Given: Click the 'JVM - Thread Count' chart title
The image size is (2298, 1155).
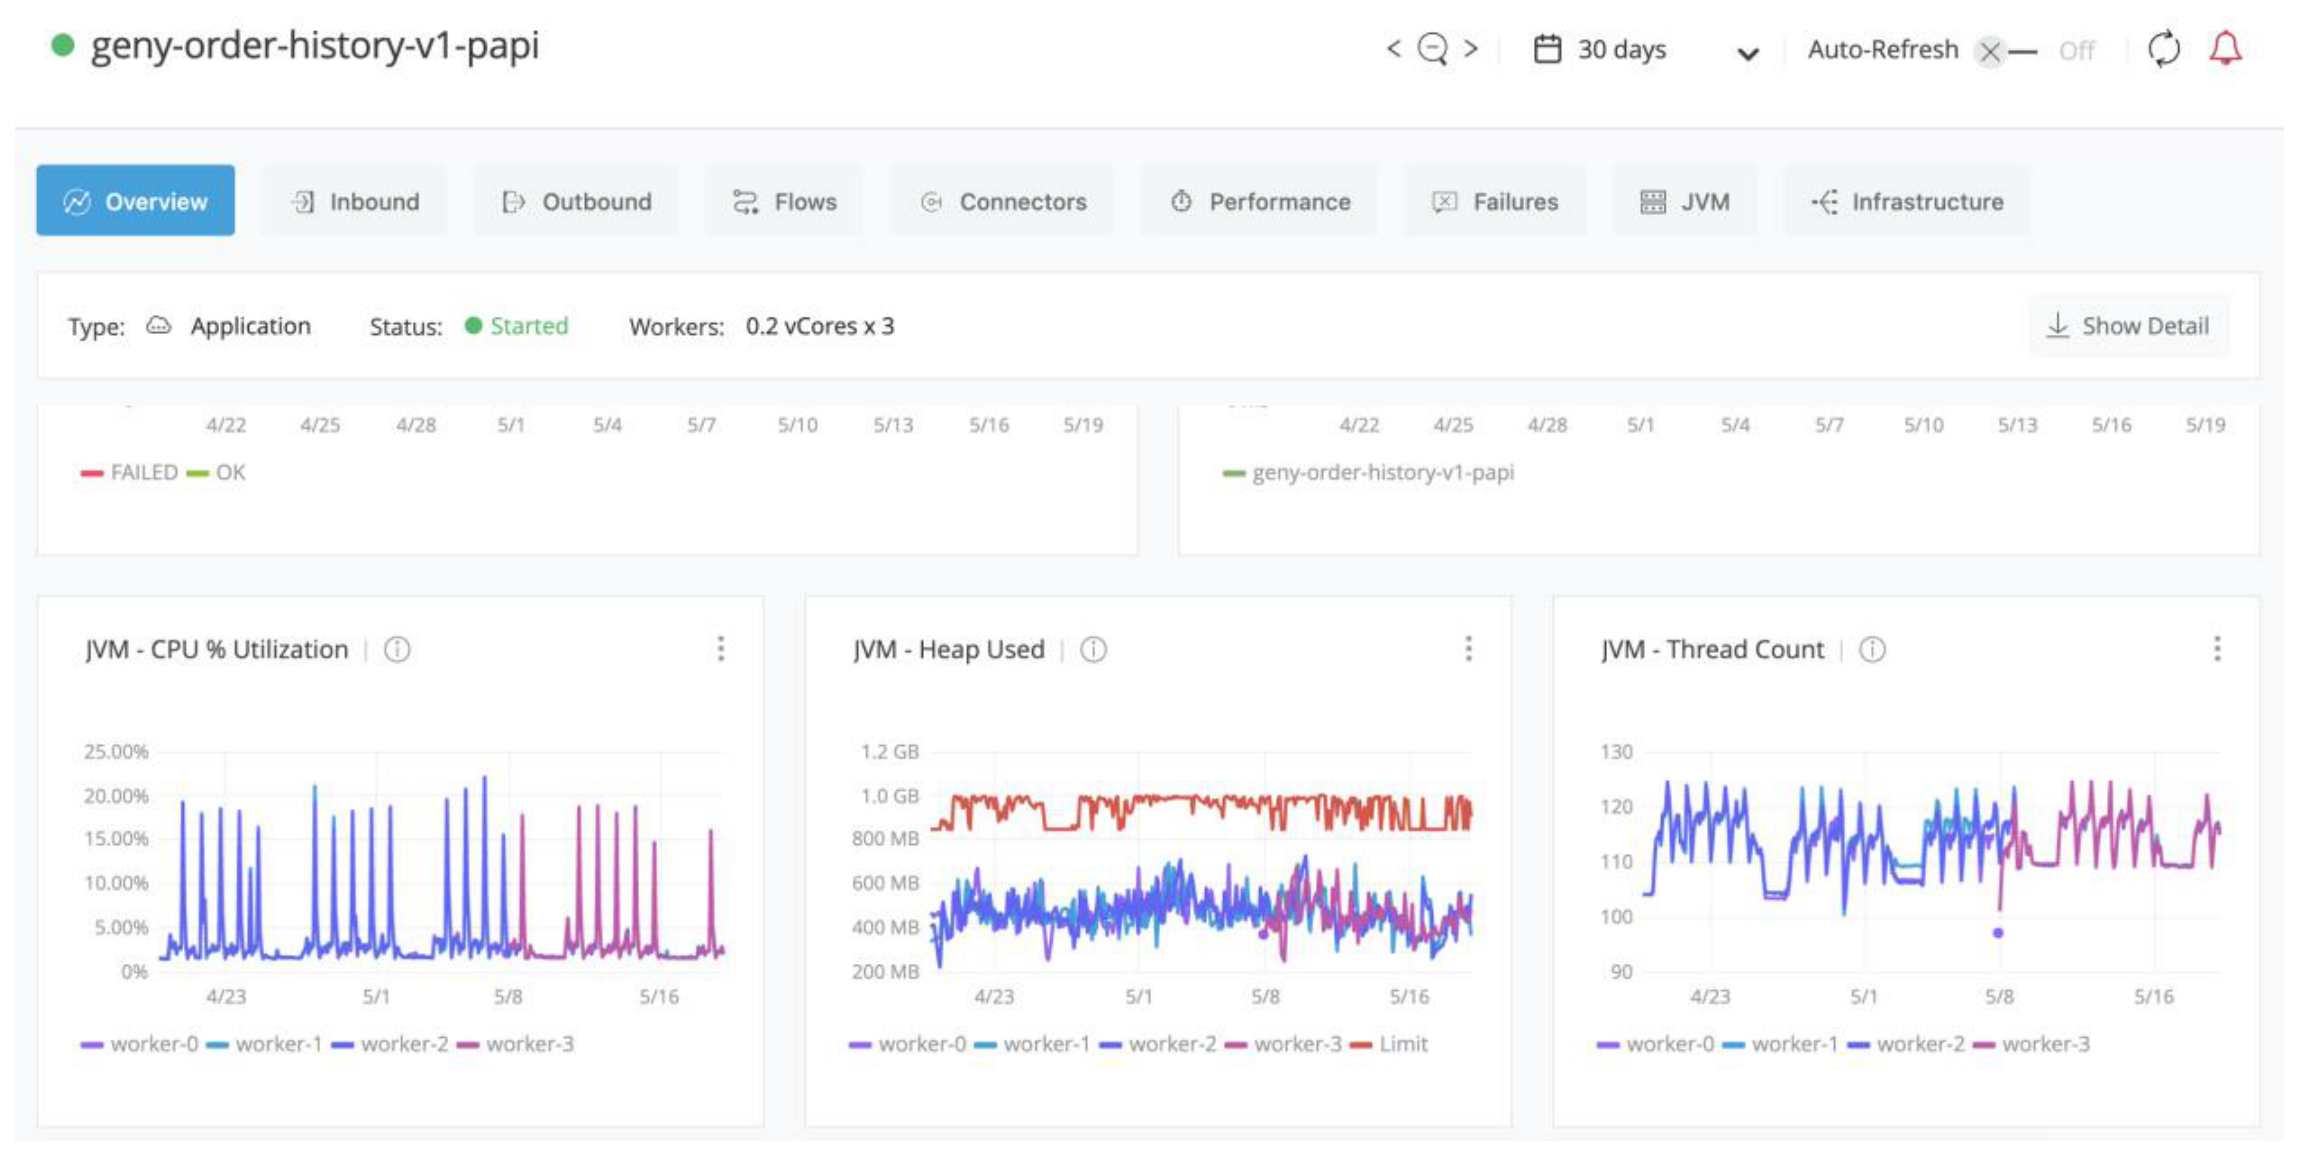Looking at the screenshot, I should coord(1712,650).
